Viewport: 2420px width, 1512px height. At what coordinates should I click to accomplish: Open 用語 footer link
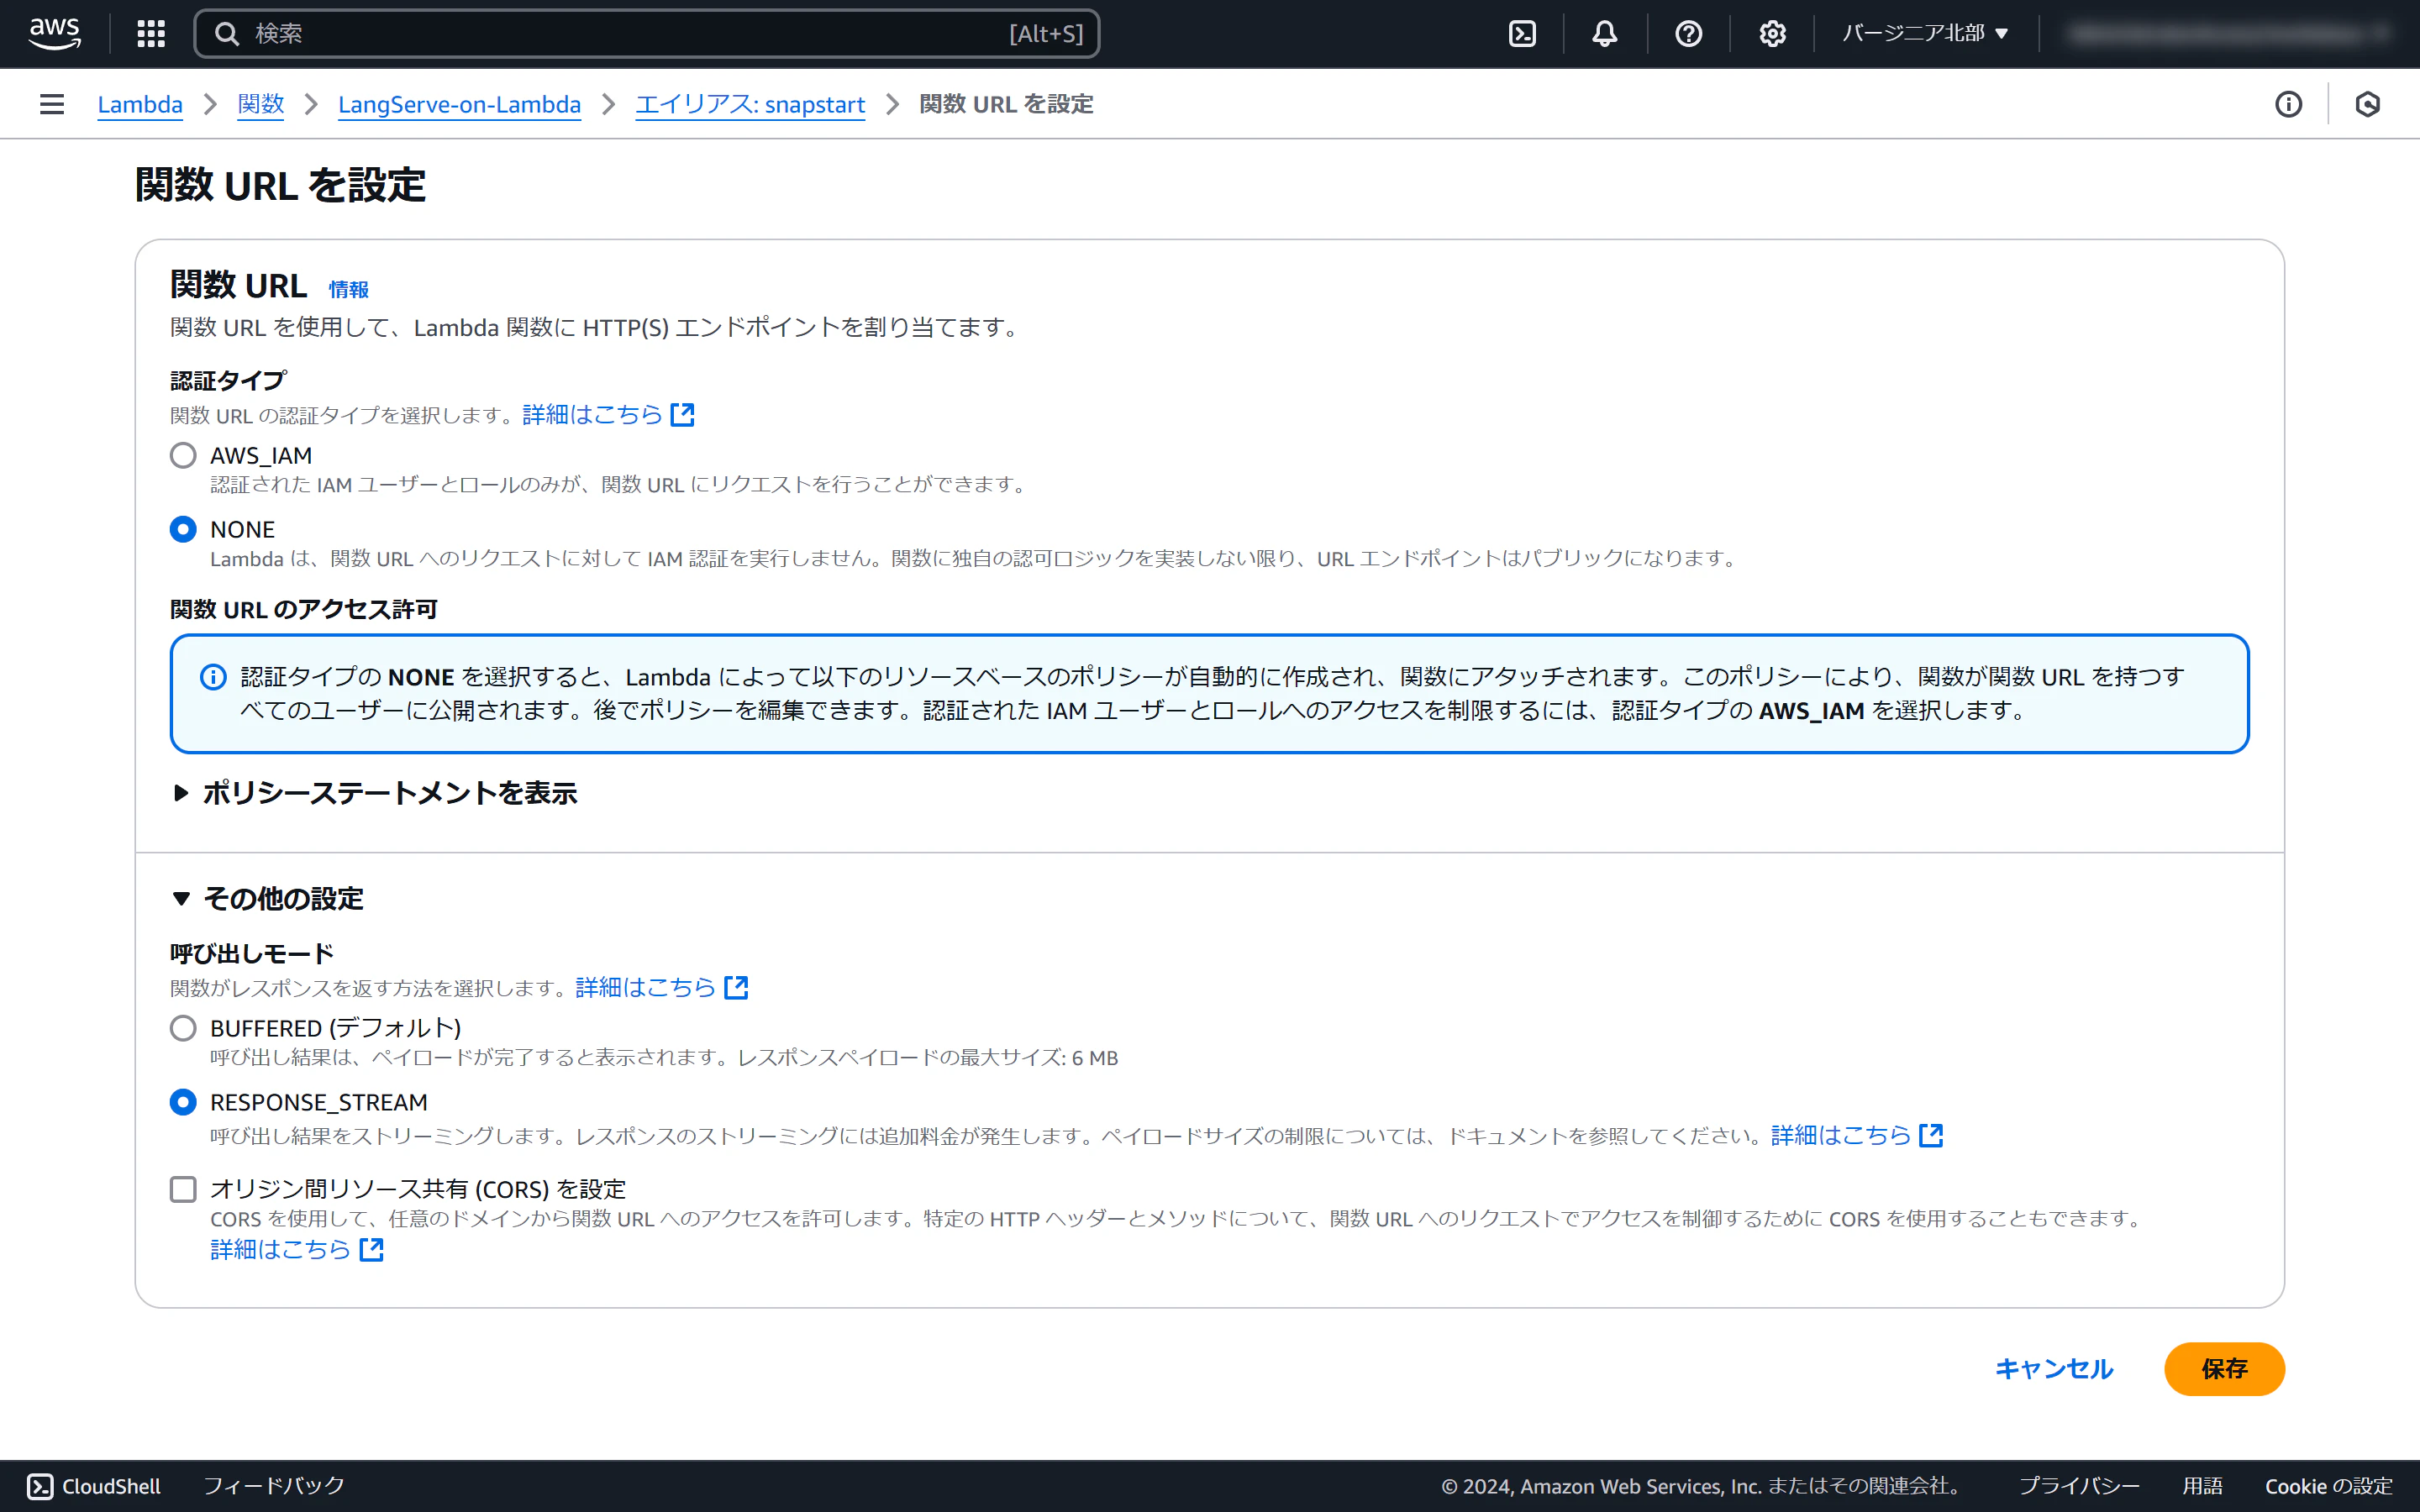pyautogui.click(x=2202, y=1486)
